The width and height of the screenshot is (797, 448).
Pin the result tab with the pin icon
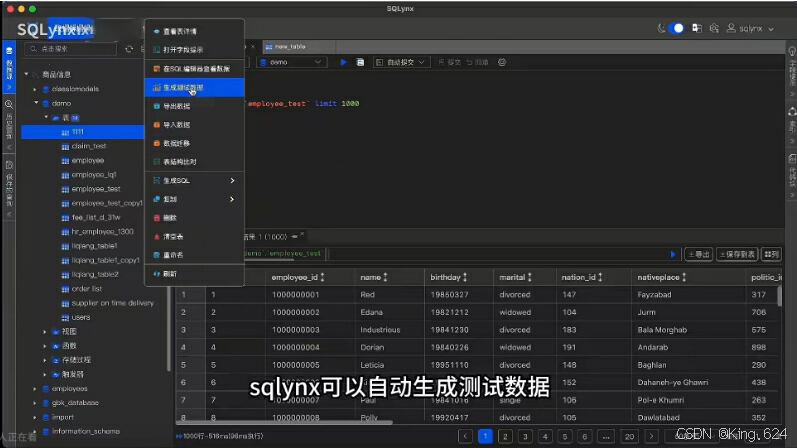(294, 236)
